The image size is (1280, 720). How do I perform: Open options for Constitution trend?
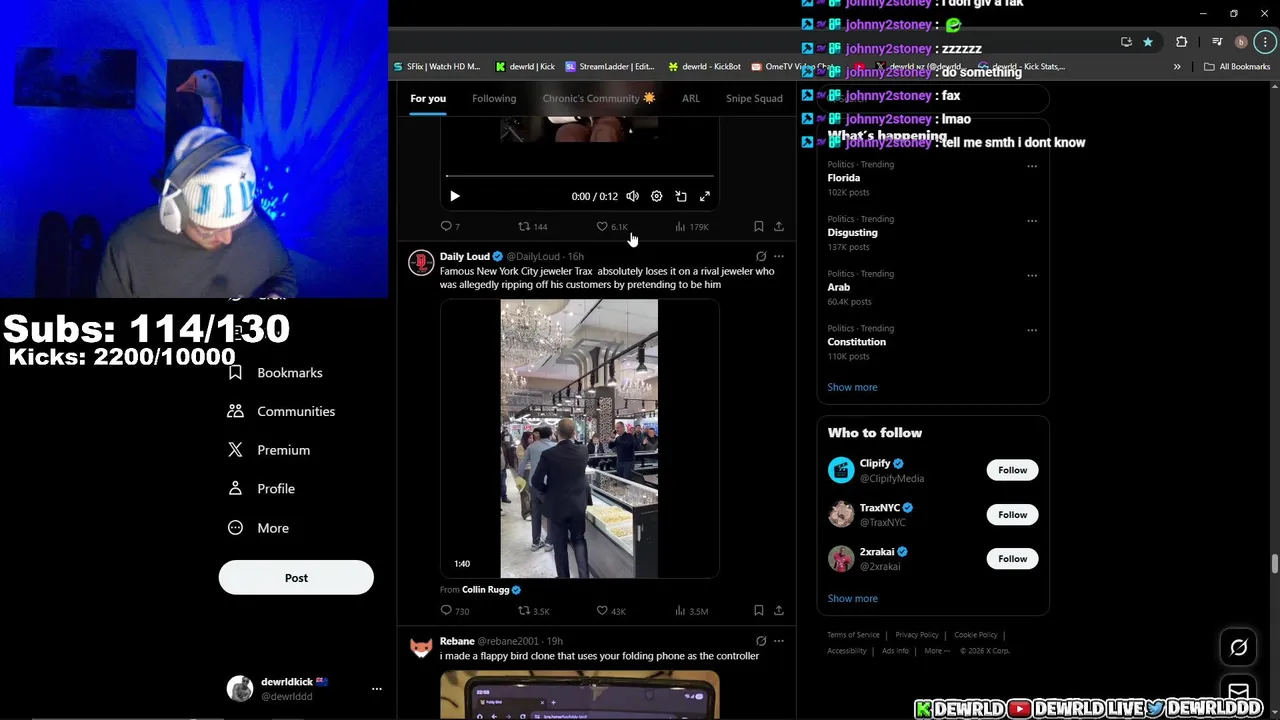click(x=1032, y=330)
